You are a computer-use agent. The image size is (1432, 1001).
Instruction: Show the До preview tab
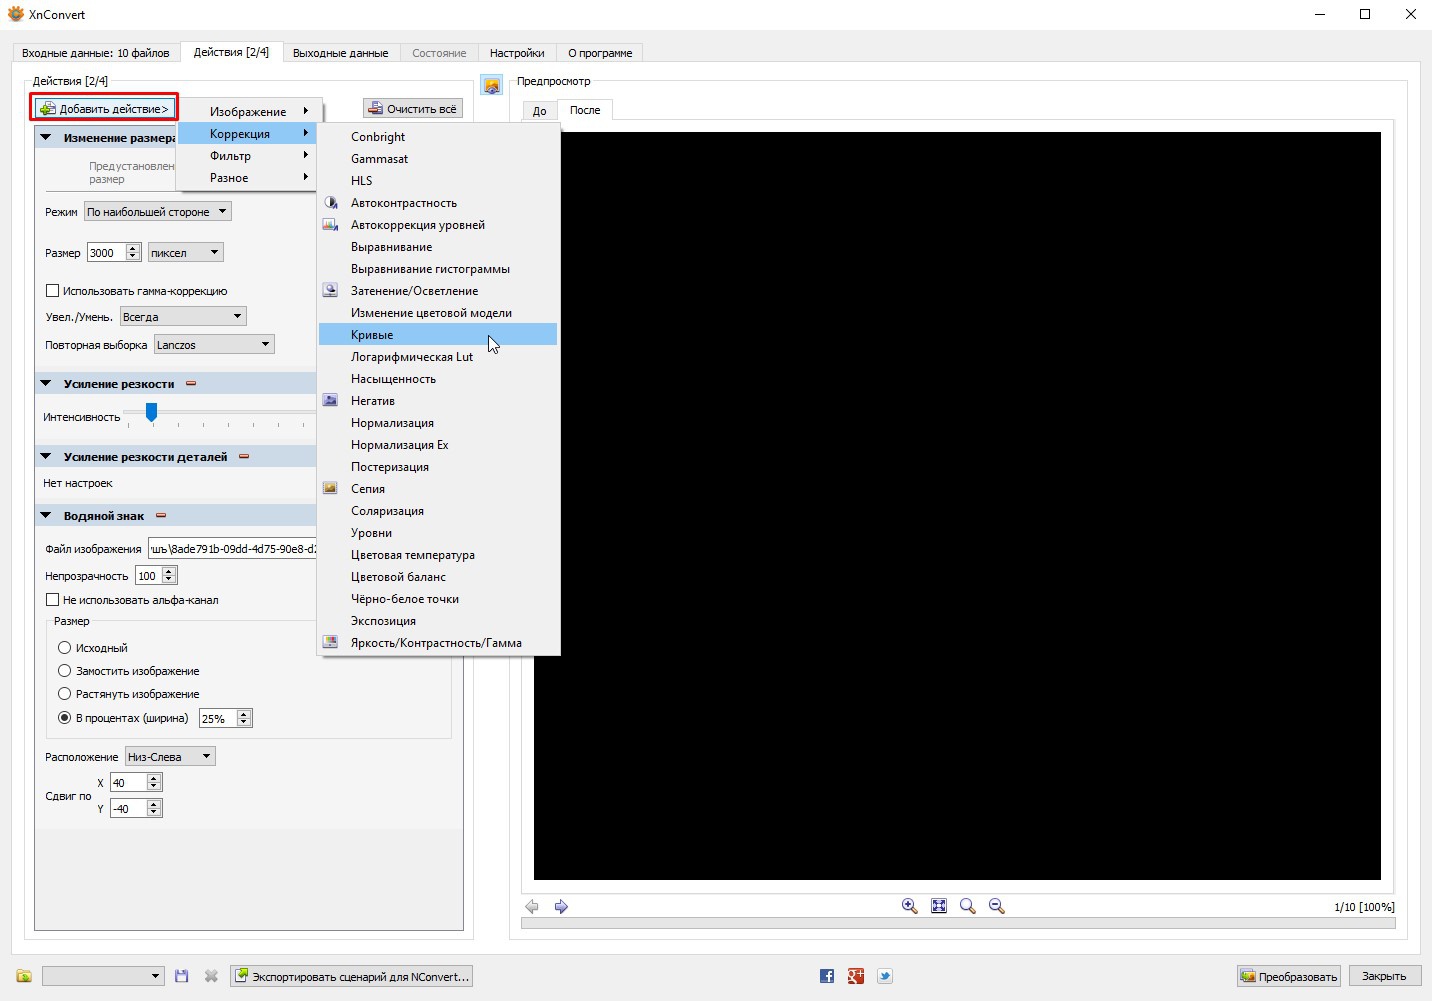click(540, 111)
